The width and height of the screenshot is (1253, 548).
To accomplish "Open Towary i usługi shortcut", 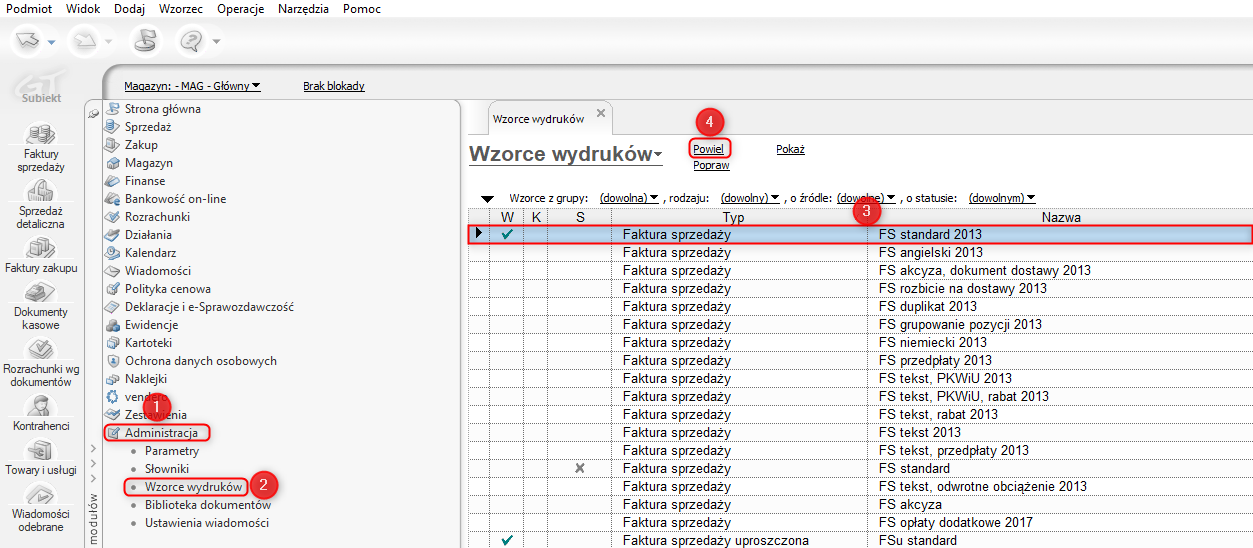I will tap(41, 457).
